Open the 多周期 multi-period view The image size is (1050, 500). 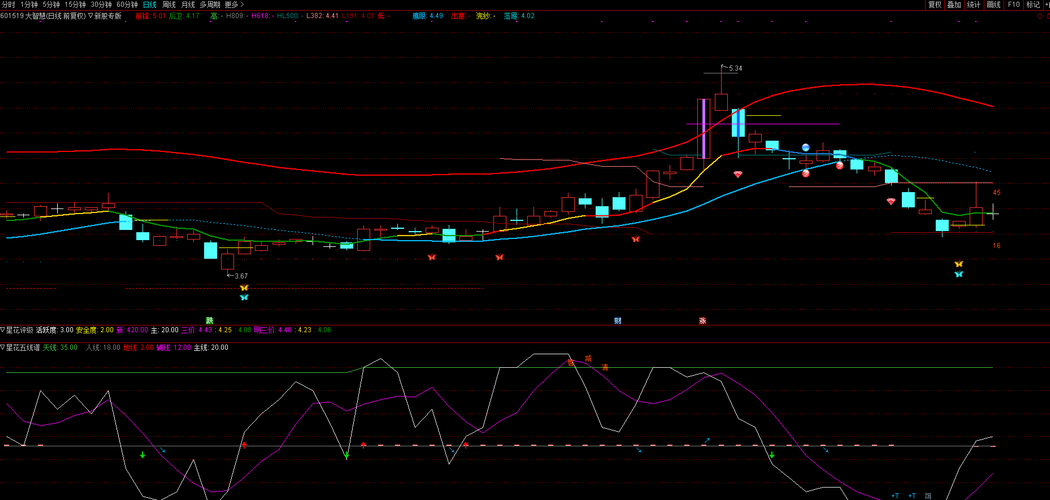210,4
